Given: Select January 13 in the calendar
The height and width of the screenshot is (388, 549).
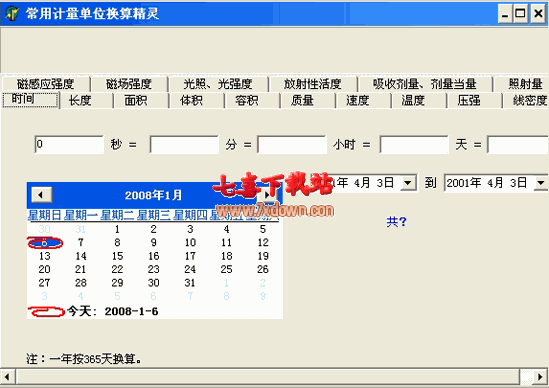Looking at the screenshot, I should [44, 256].
